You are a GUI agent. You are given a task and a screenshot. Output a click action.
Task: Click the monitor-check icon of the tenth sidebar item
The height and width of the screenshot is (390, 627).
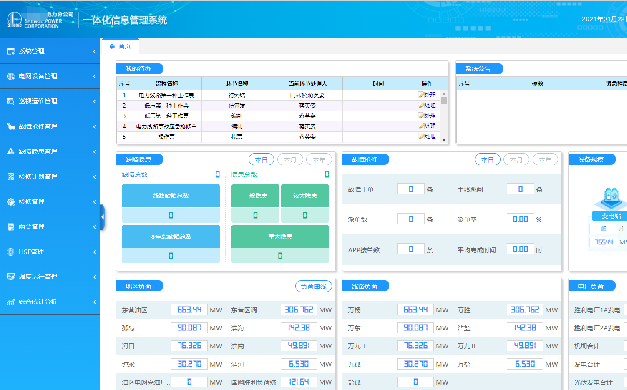tap(11, 277)
